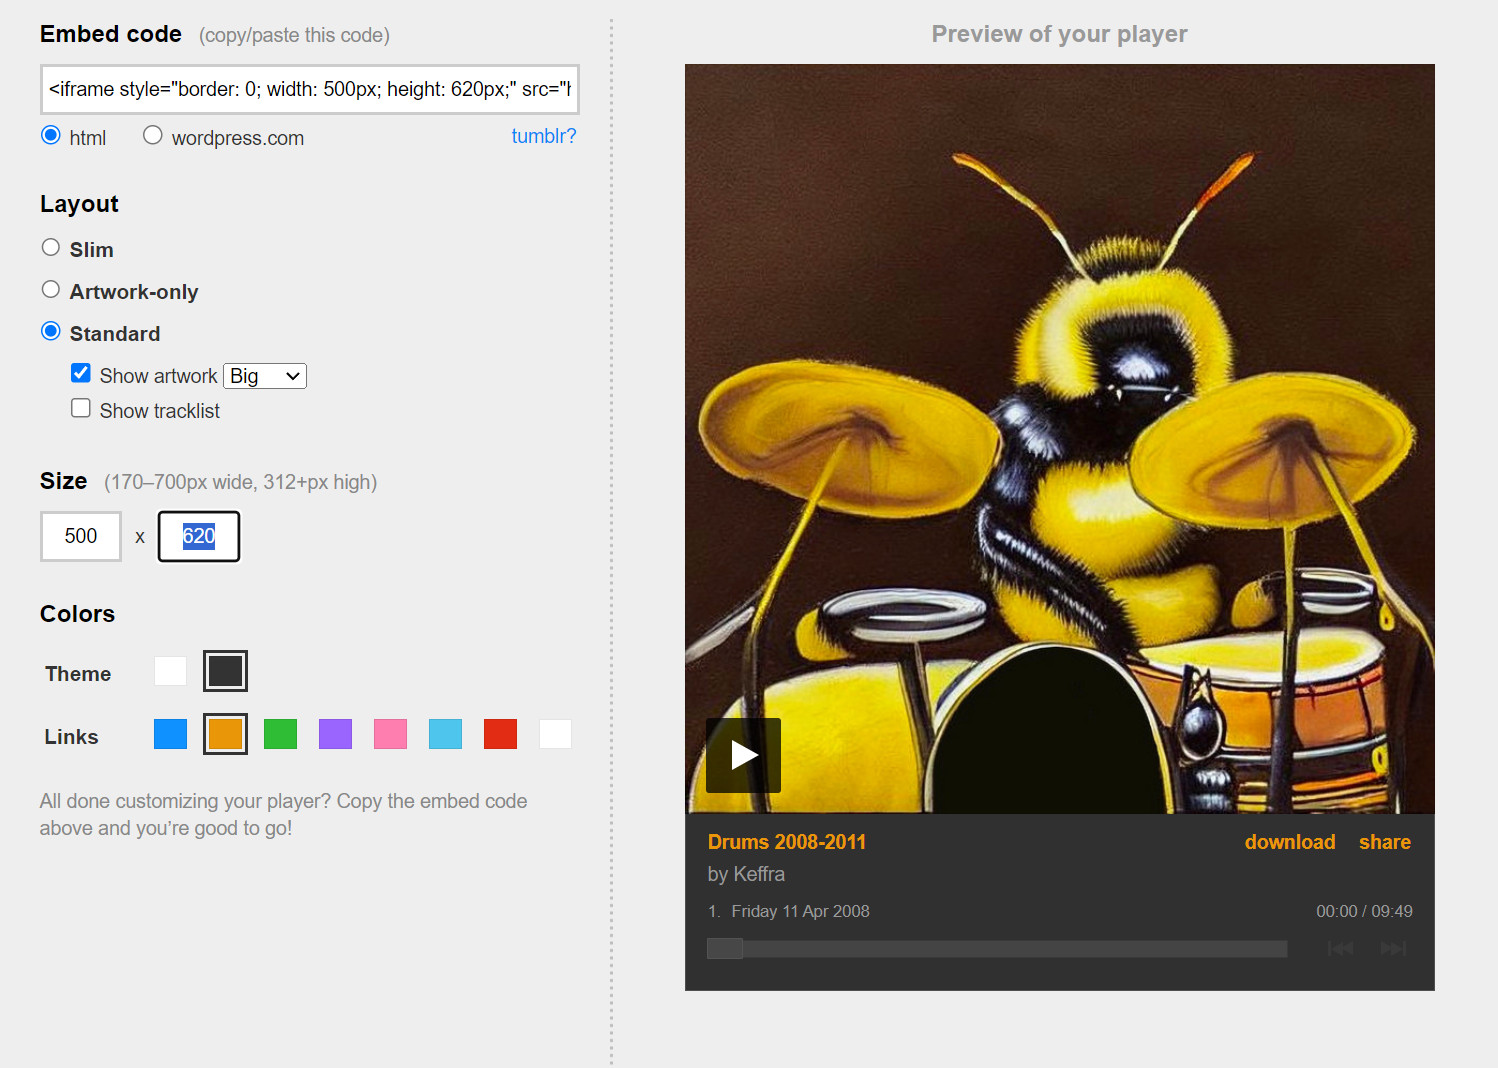Click the embed code text field
Viewport: 1498px width, 1068px height.
(310, 89)
